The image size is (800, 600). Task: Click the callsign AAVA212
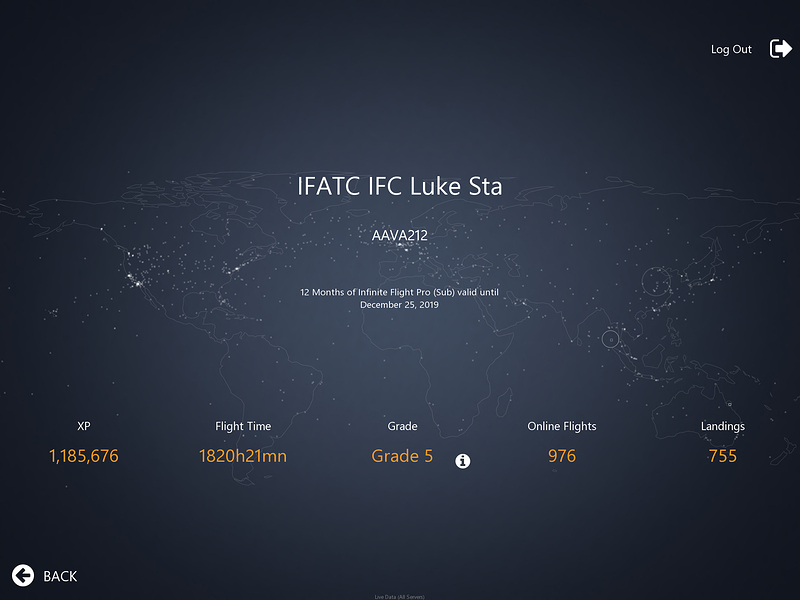click(x=399, y=235)
